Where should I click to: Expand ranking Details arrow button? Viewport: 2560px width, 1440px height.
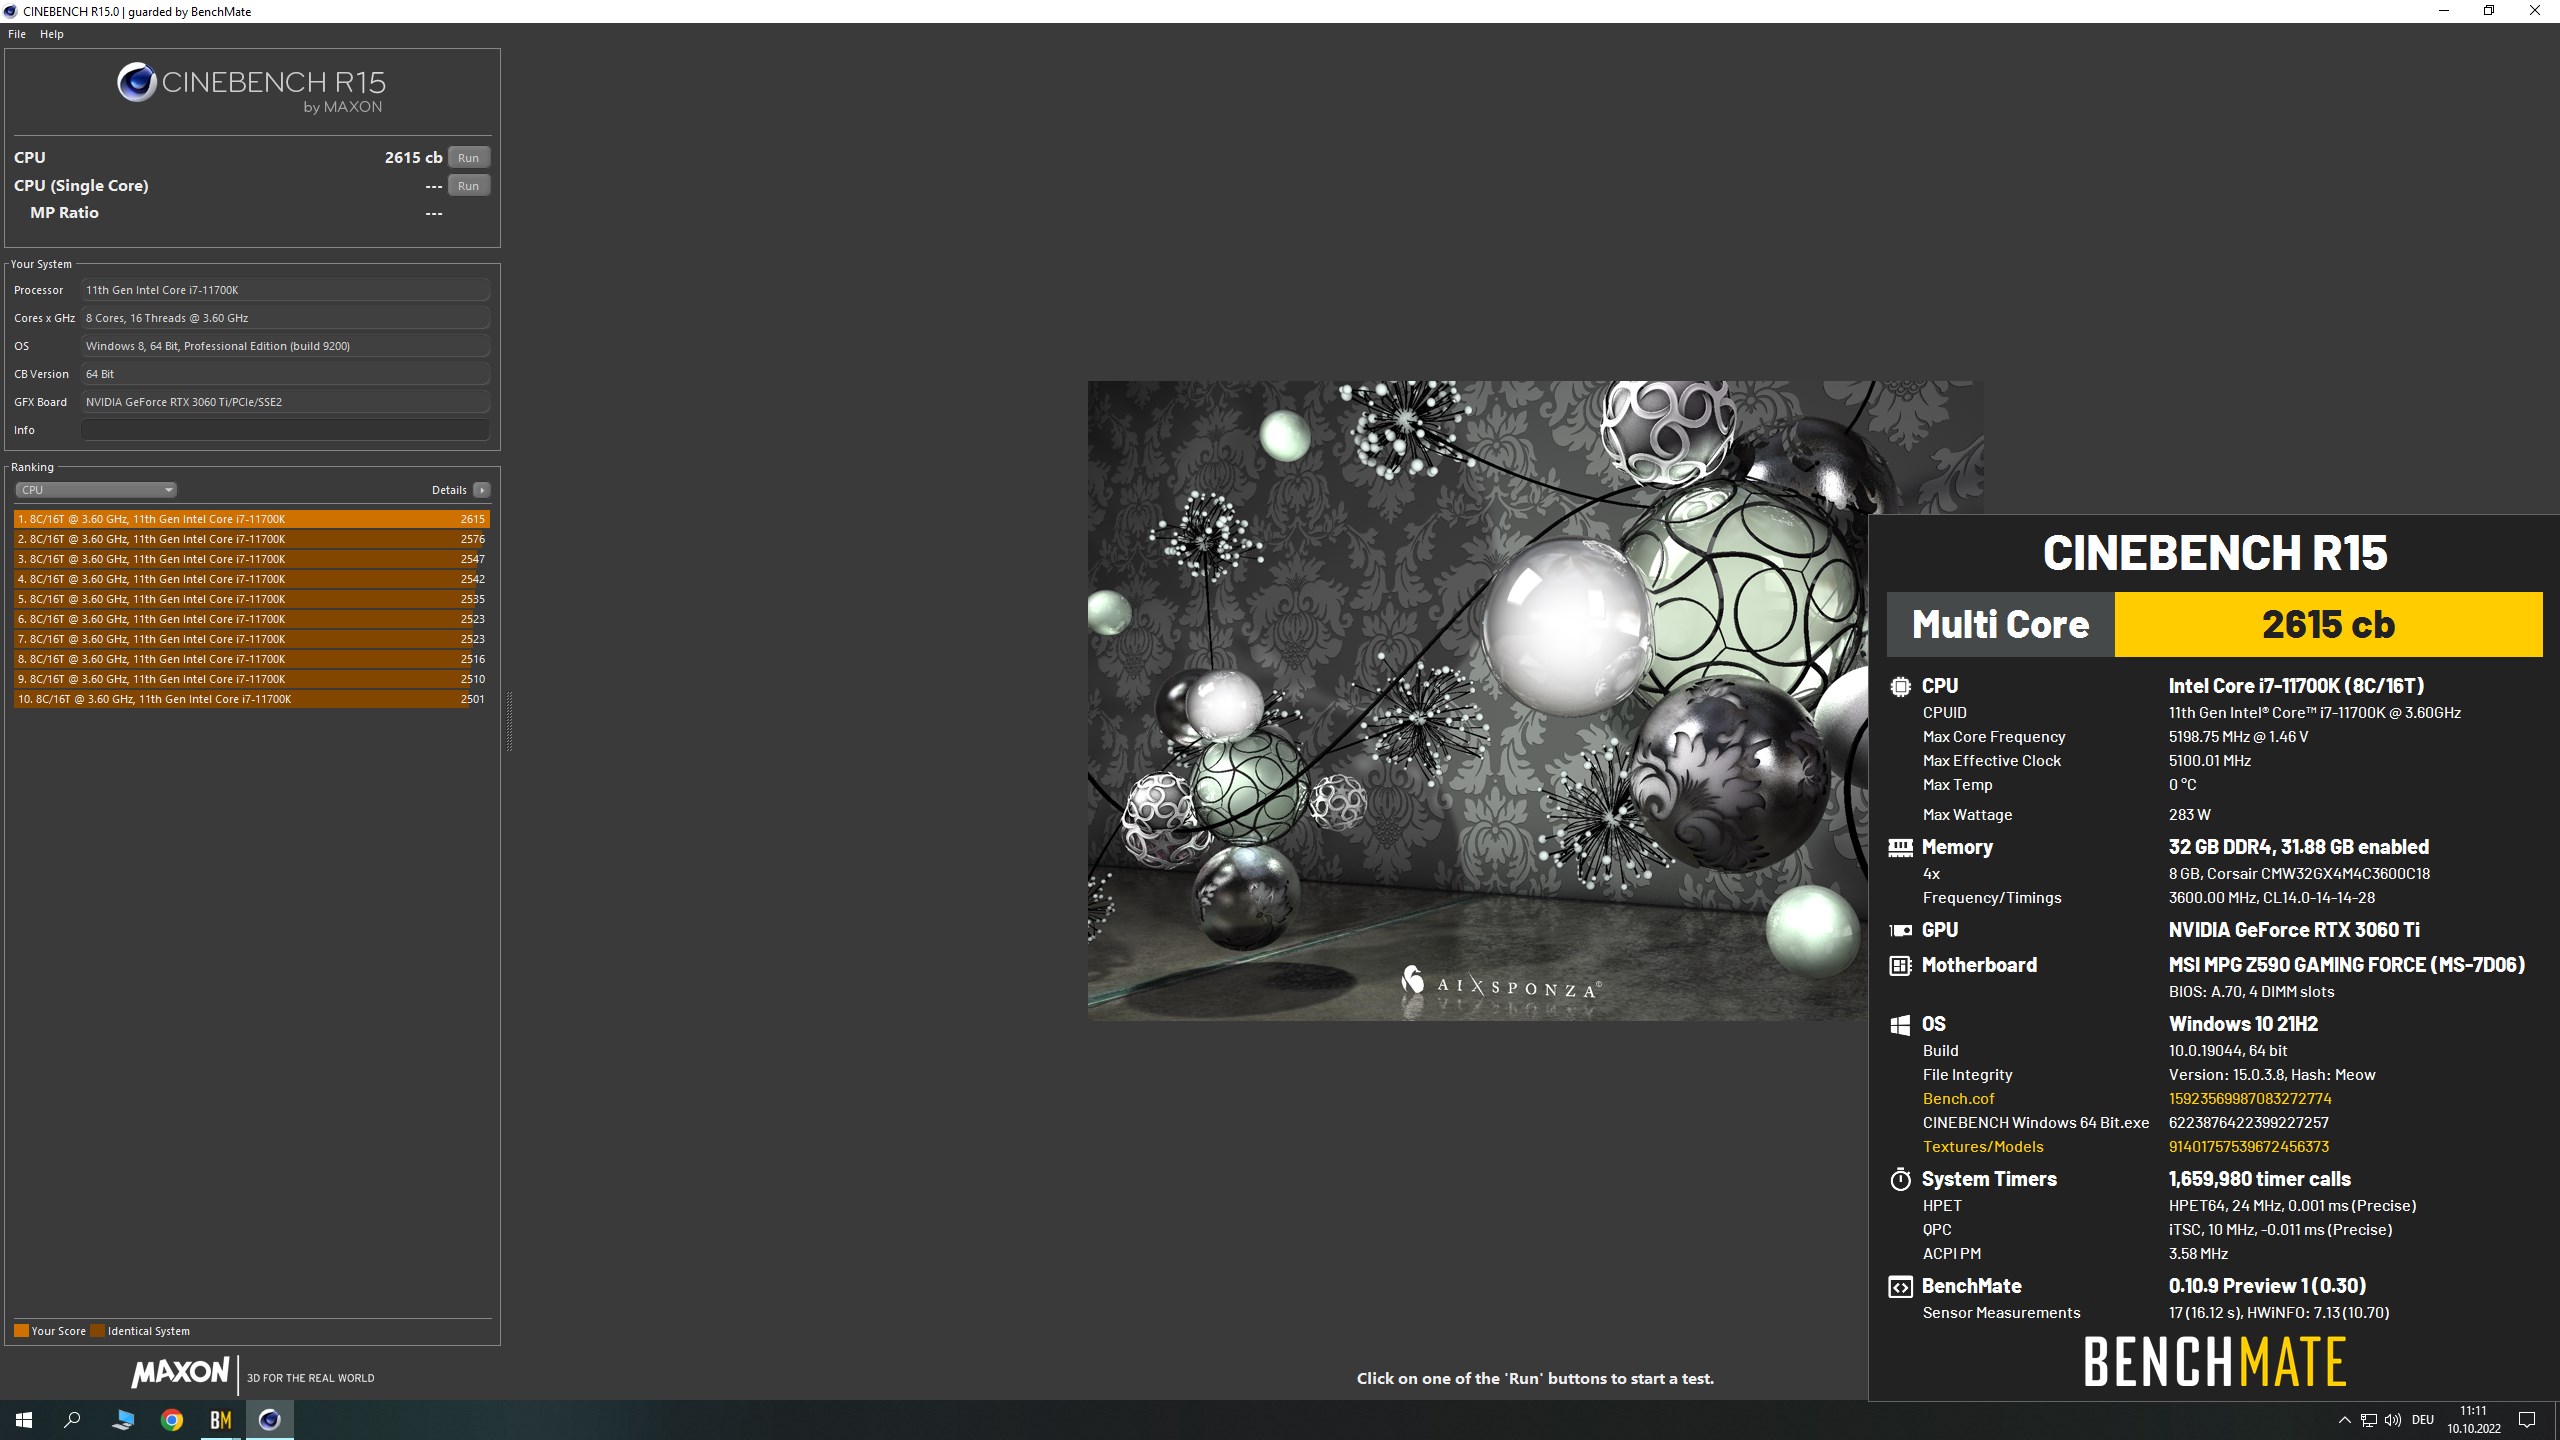(x=482, y=490)
